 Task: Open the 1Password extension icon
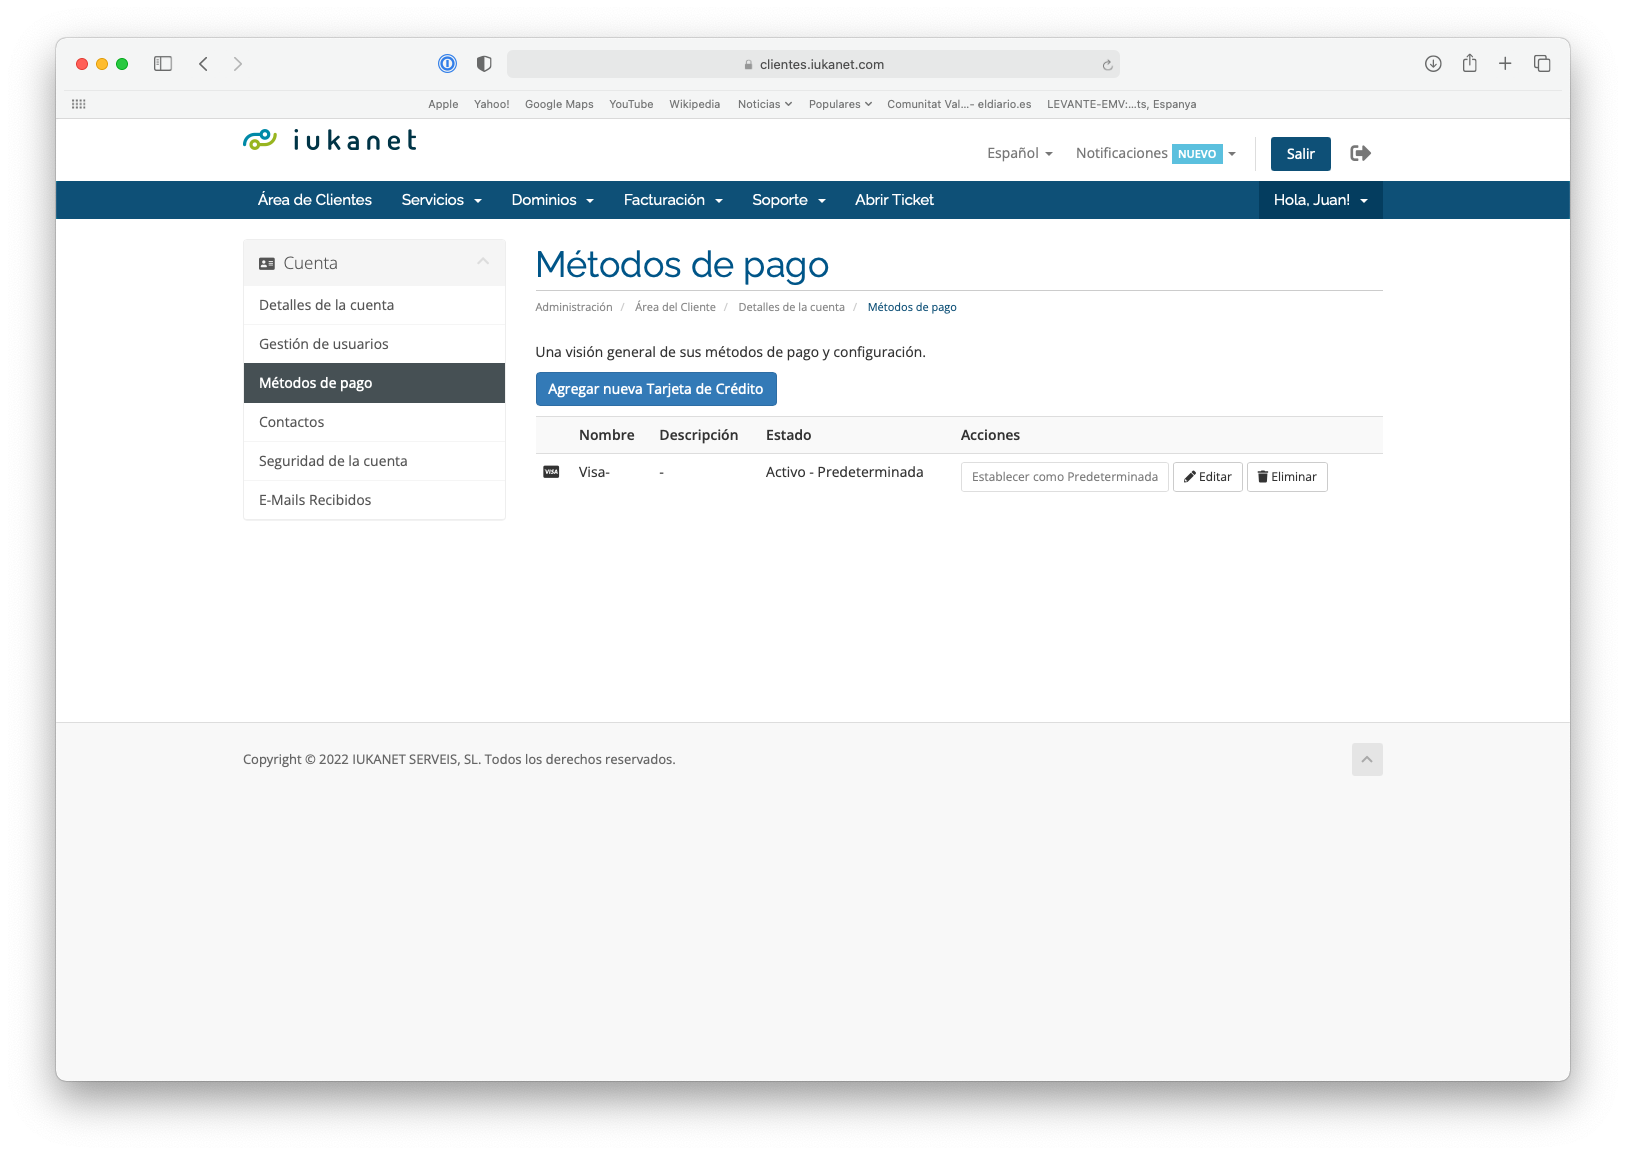pos(447,64)
